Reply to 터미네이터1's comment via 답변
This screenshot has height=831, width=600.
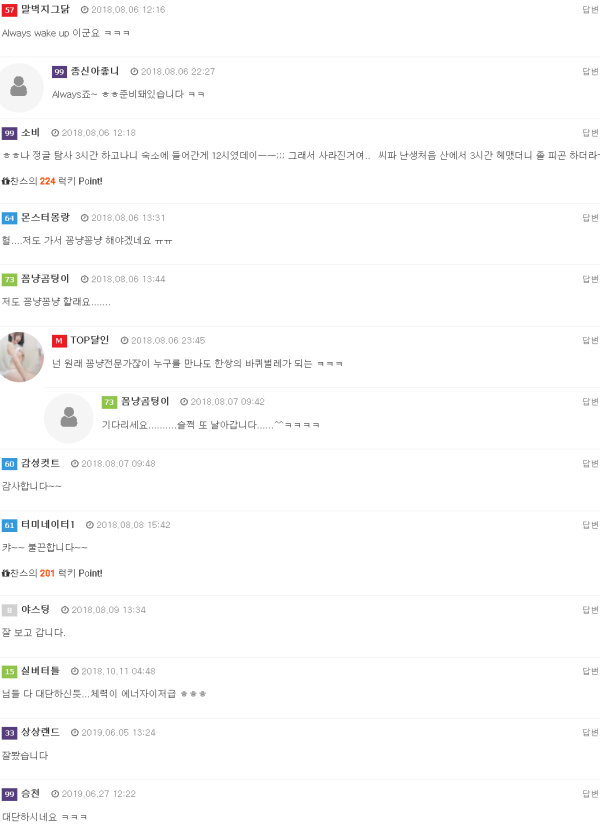click(x=590, y=525)
